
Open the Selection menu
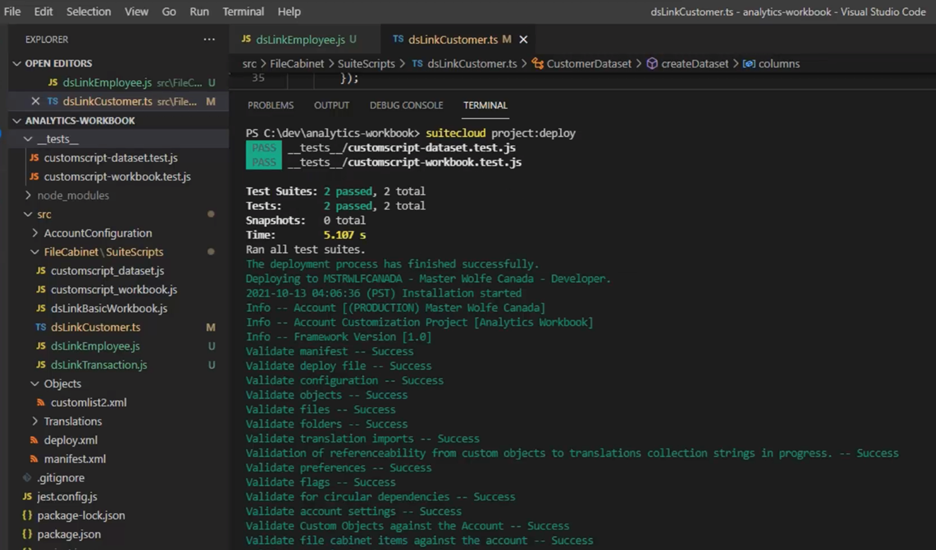pyautogui.click(x=88, y=11)
